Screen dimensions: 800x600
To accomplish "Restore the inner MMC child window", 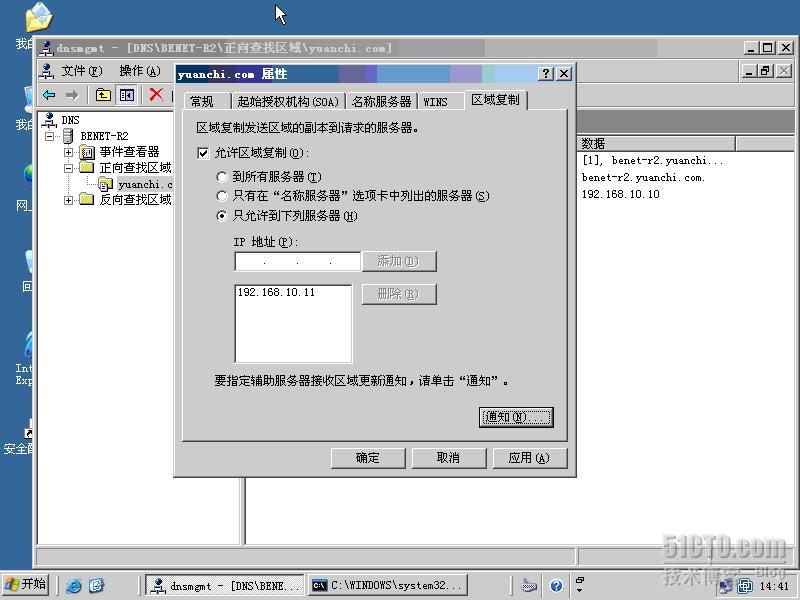I will click(765, 71).
